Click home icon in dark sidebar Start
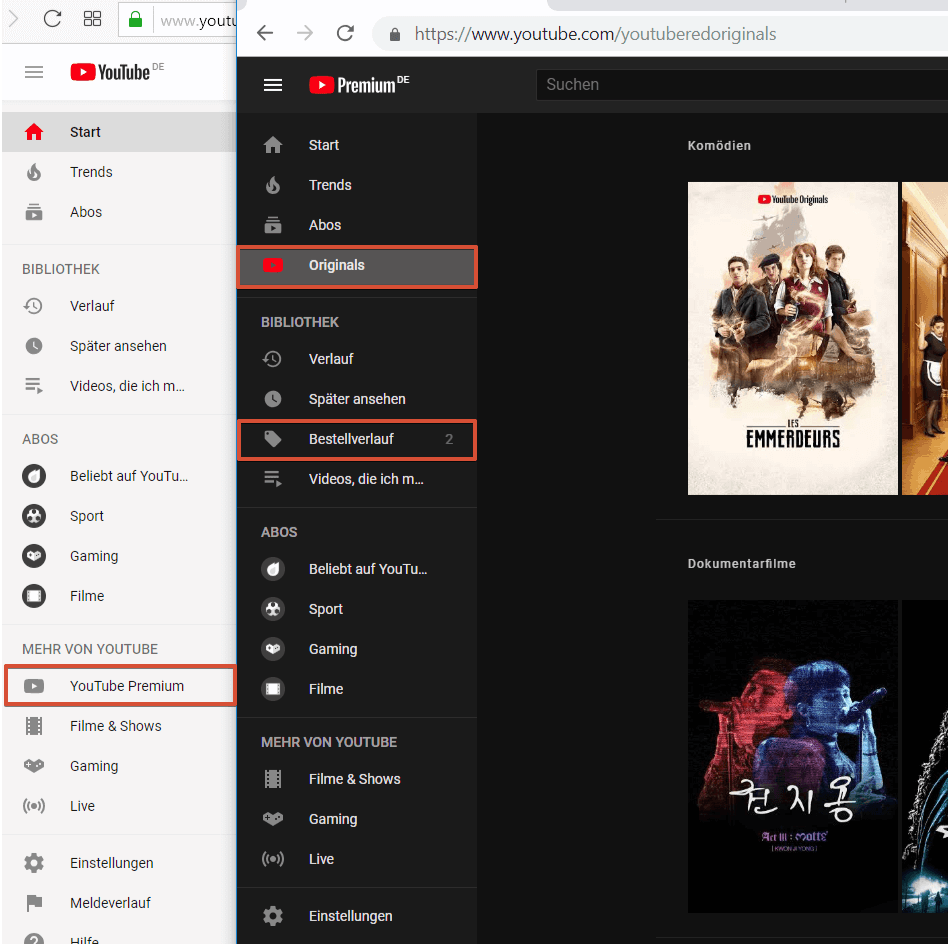948x944 pixels. click(273, 145)
